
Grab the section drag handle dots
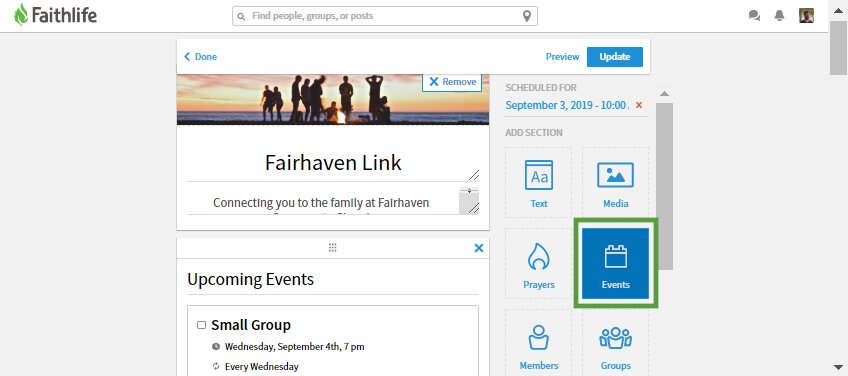[x=333, y=247]
